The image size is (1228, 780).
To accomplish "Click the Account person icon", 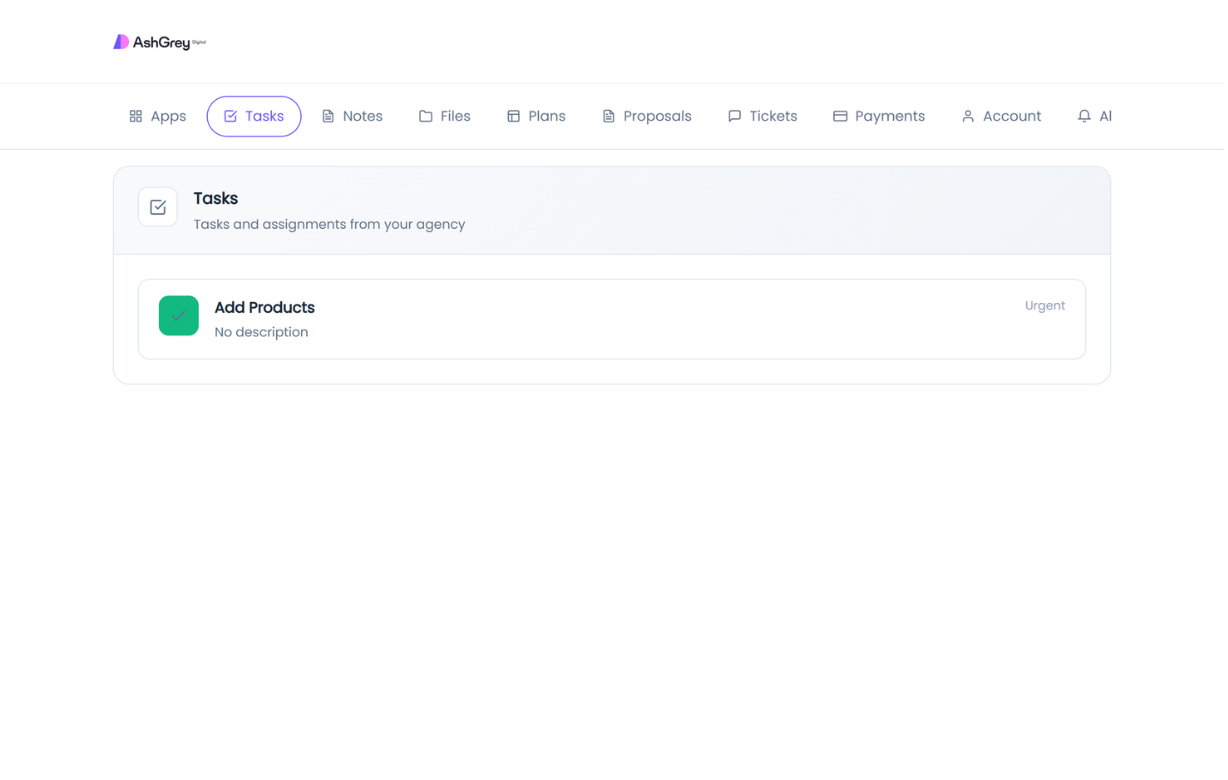I will [x=968, y=116].
